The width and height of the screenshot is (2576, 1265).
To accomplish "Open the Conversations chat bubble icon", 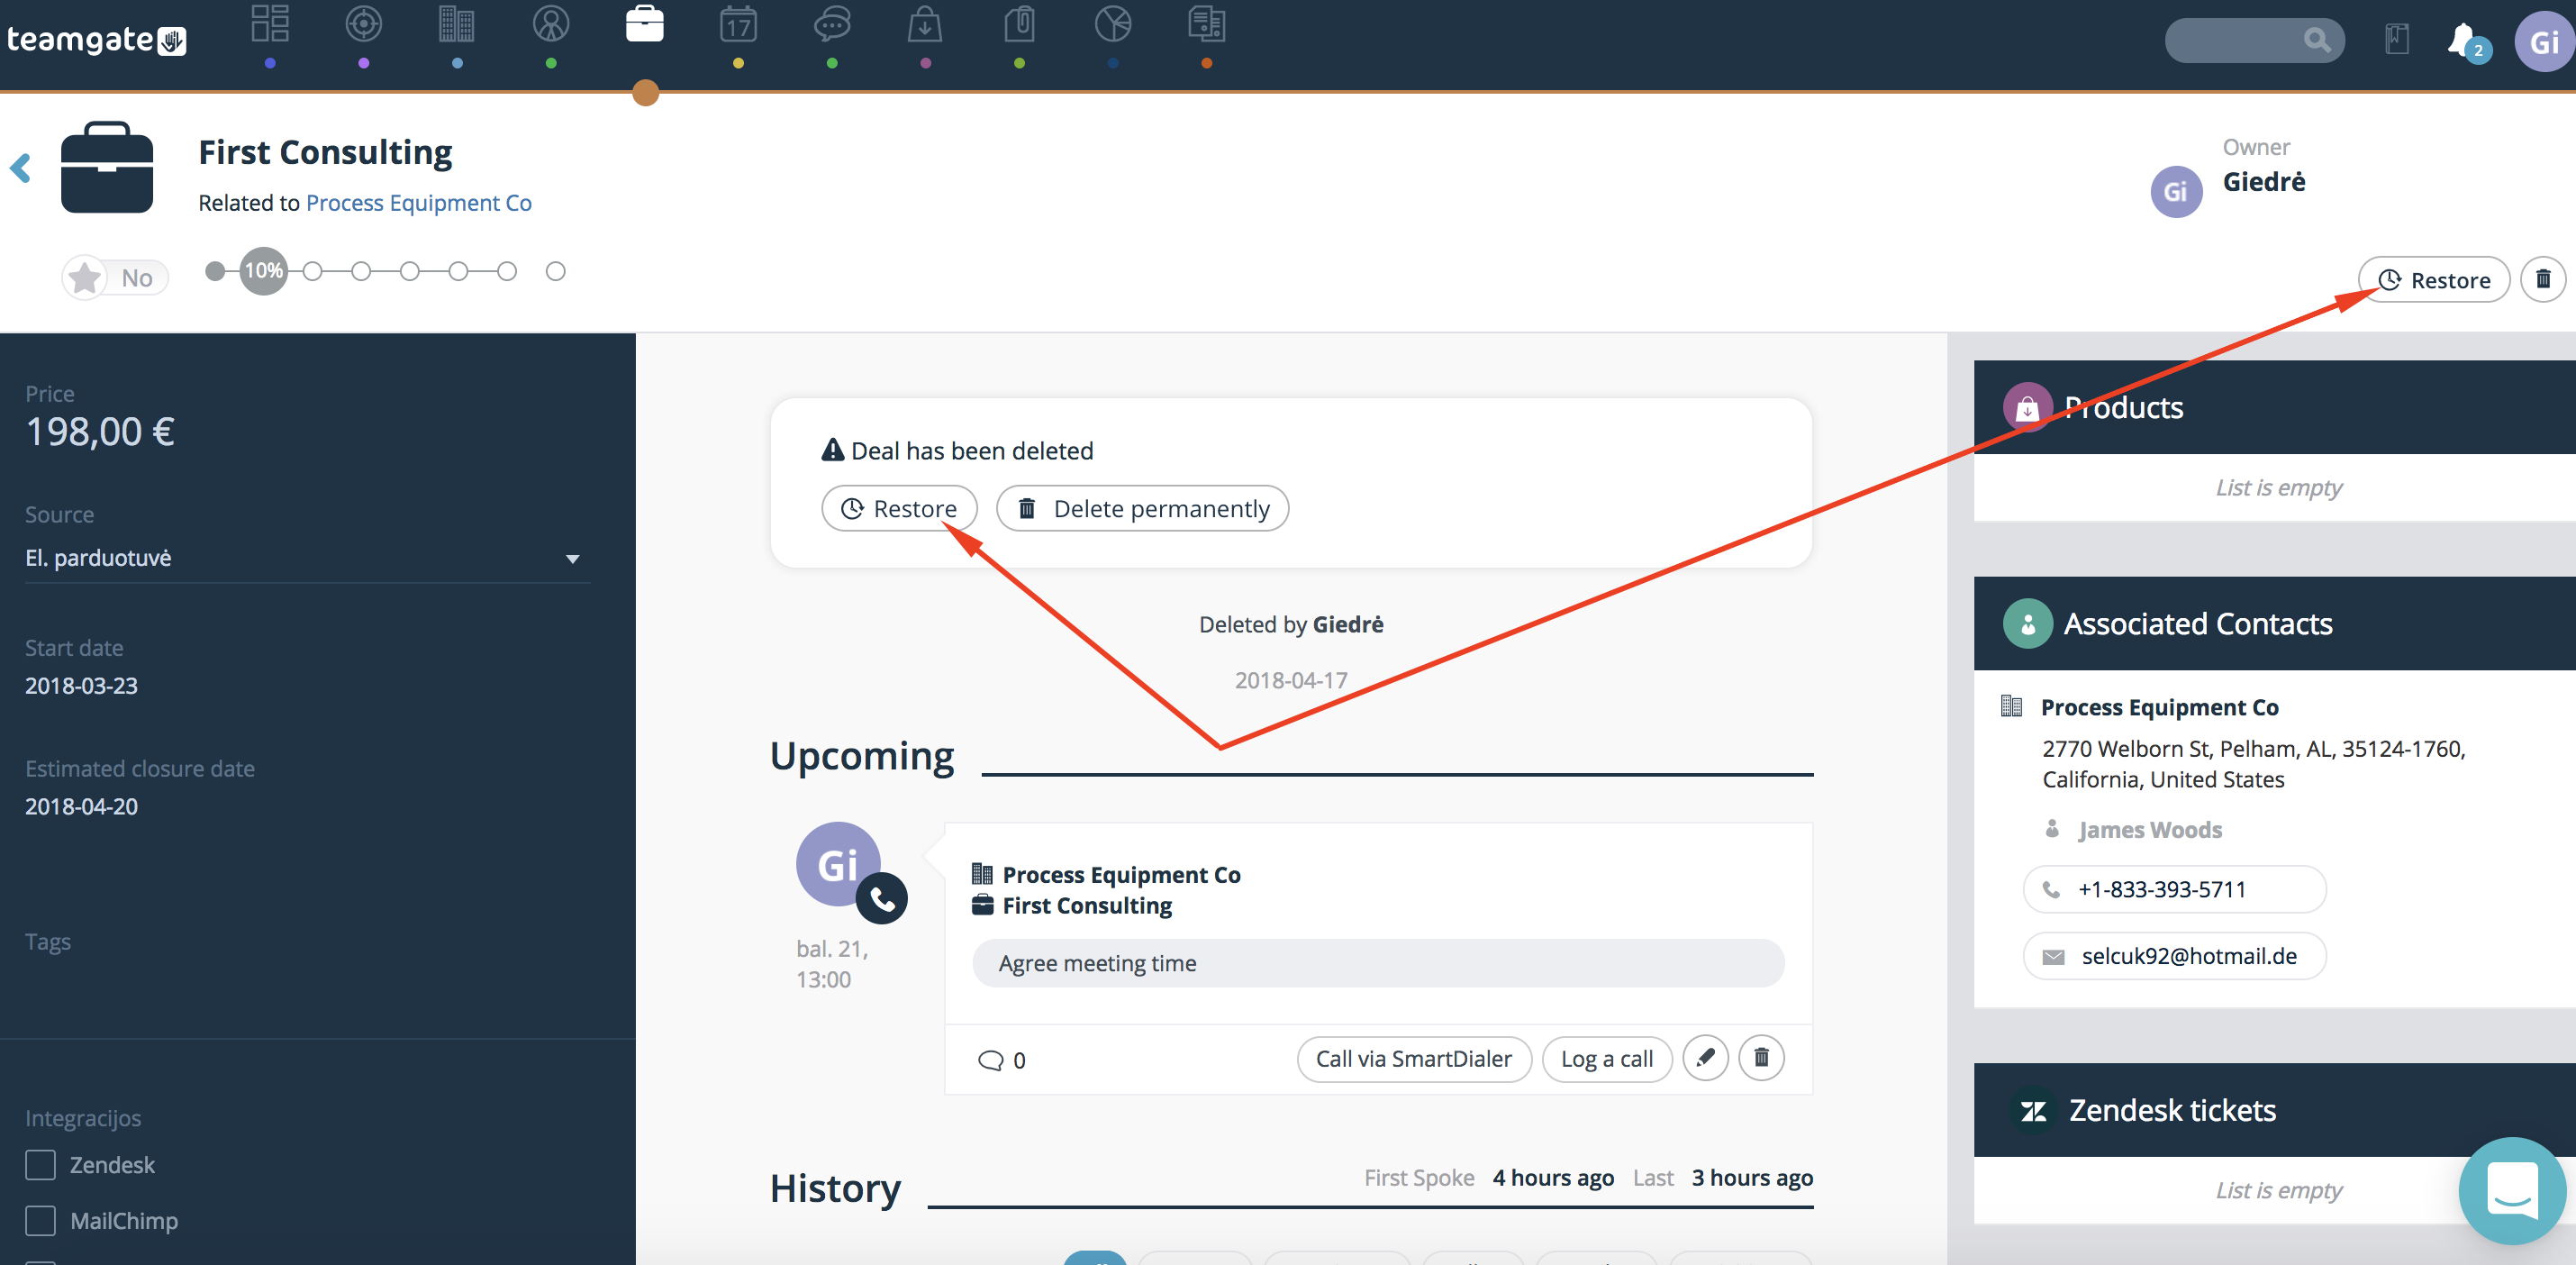I will (832, 24).
